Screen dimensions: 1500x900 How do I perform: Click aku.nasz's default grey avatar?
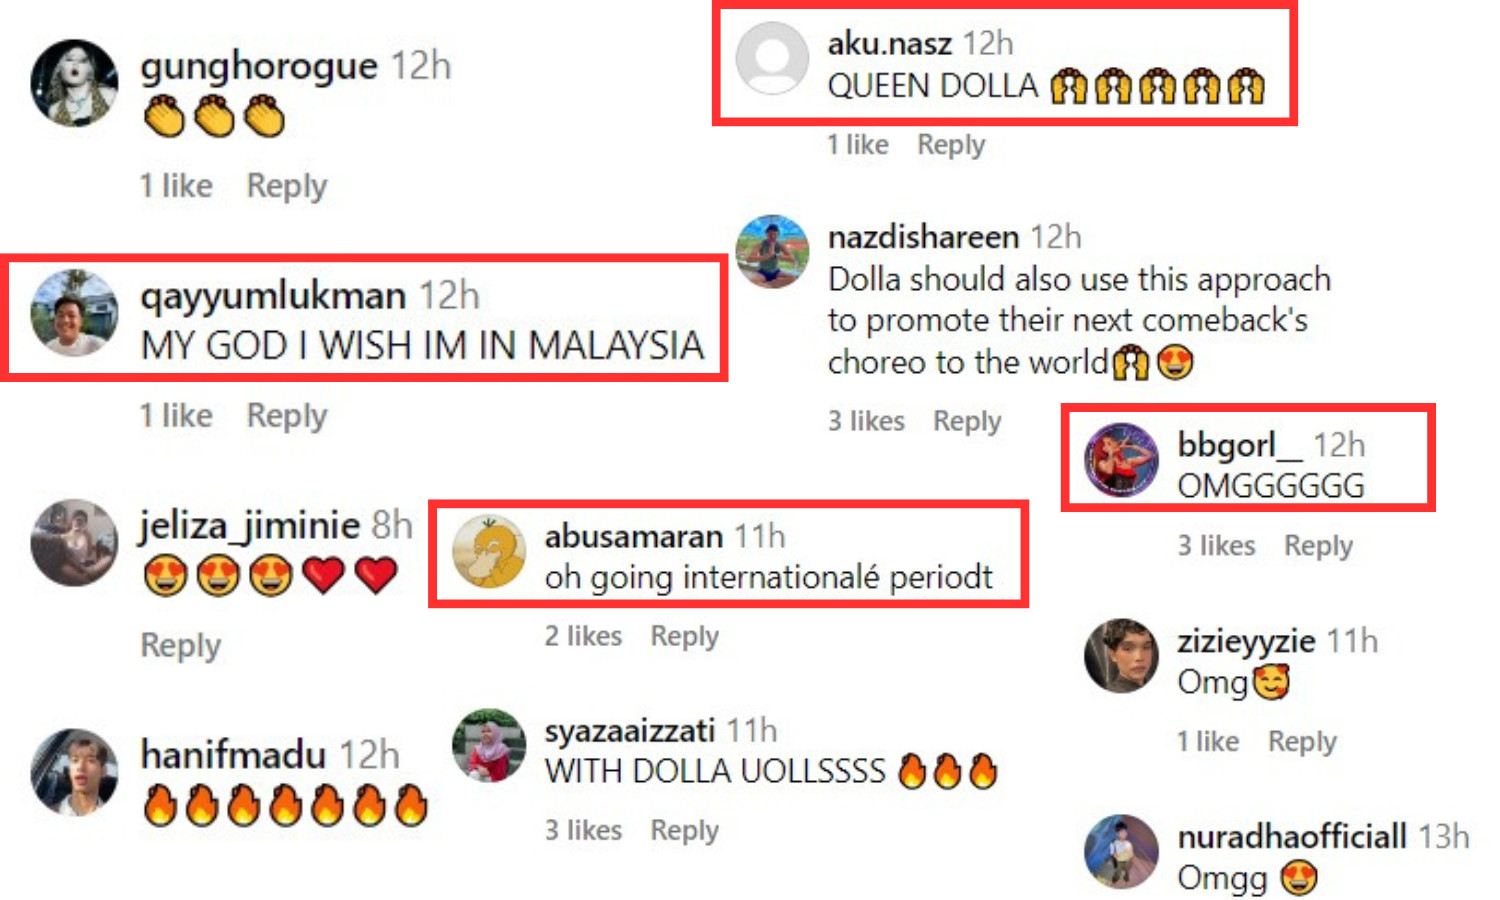point(772,58)
